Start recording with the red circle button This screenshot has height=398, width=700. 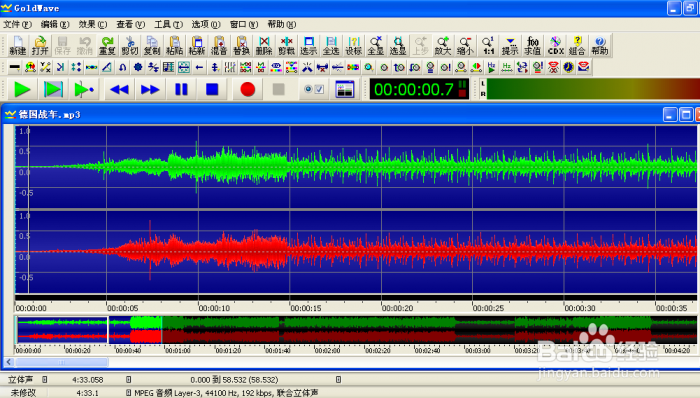click(x=247, y=90)
